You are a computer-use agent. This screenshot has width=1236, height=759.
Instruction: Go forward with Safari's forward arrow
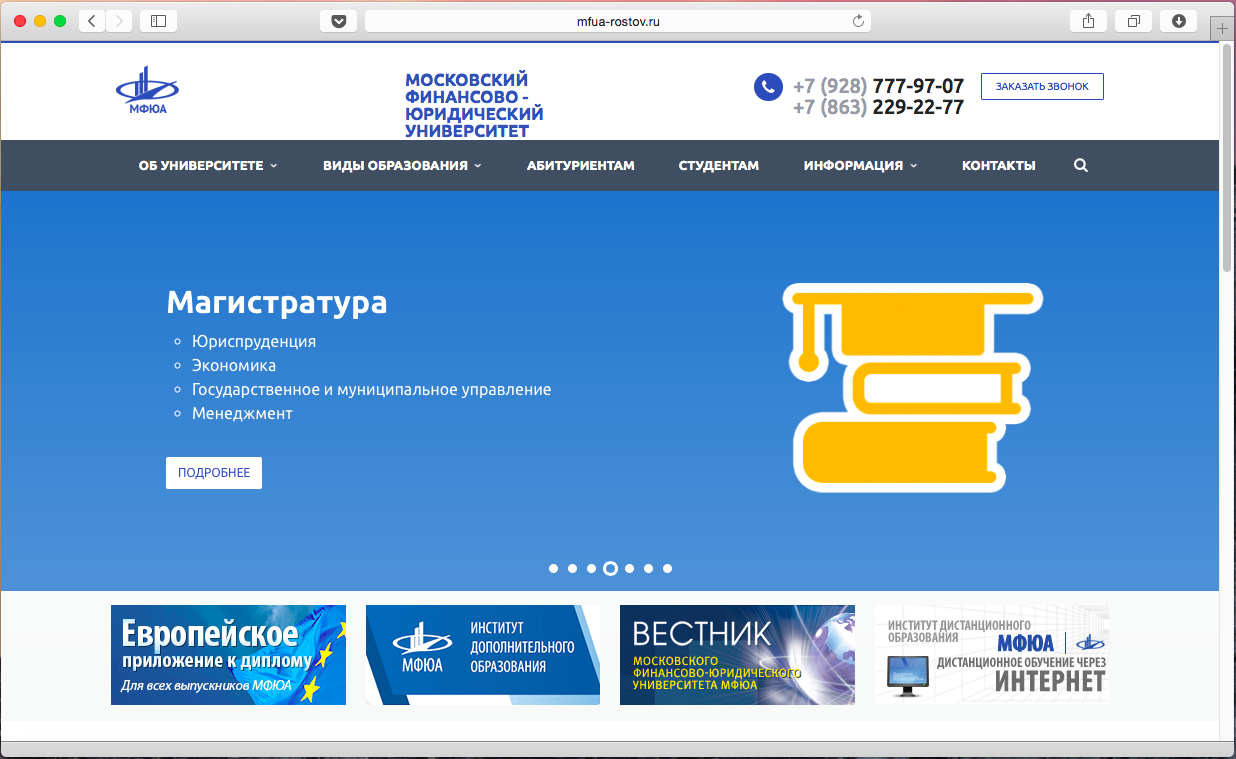pyautogui.click(x=119, y=21)
